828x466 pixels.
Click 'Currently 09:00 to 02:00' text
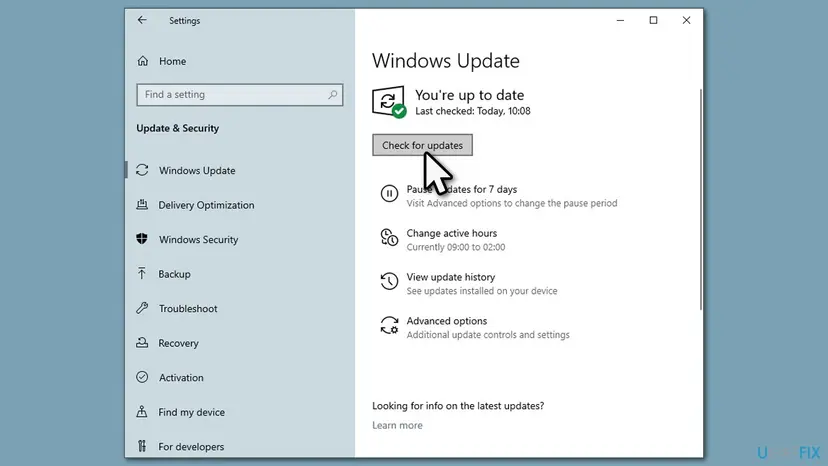(456, 247)
